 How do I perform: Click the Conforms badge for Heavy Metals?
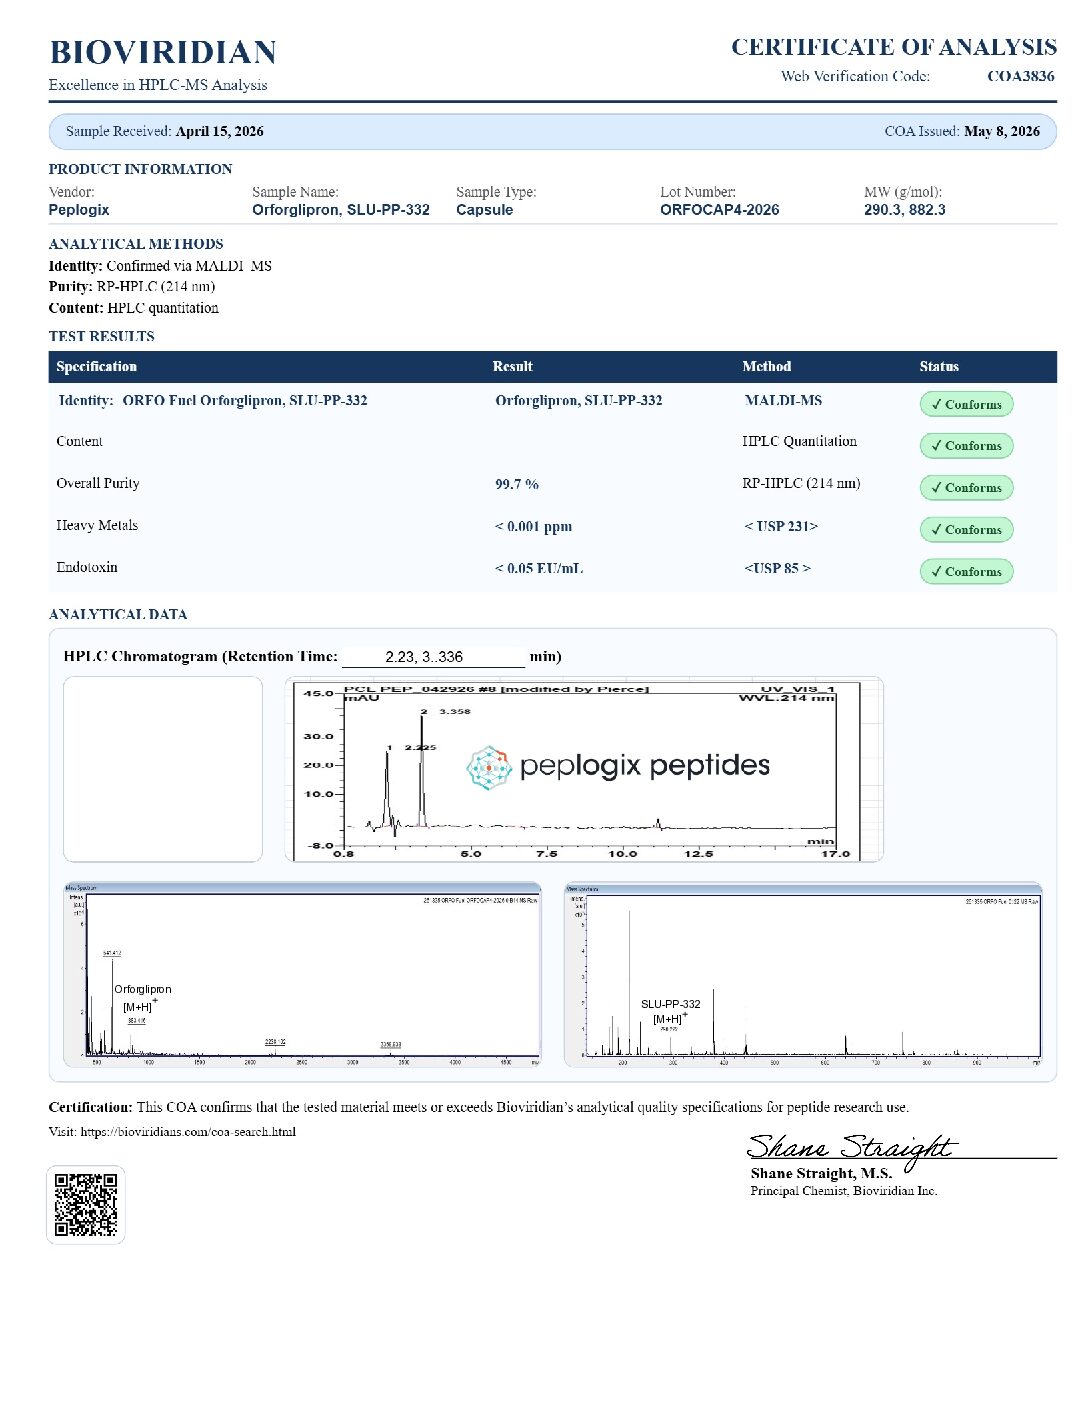(966, 530)
